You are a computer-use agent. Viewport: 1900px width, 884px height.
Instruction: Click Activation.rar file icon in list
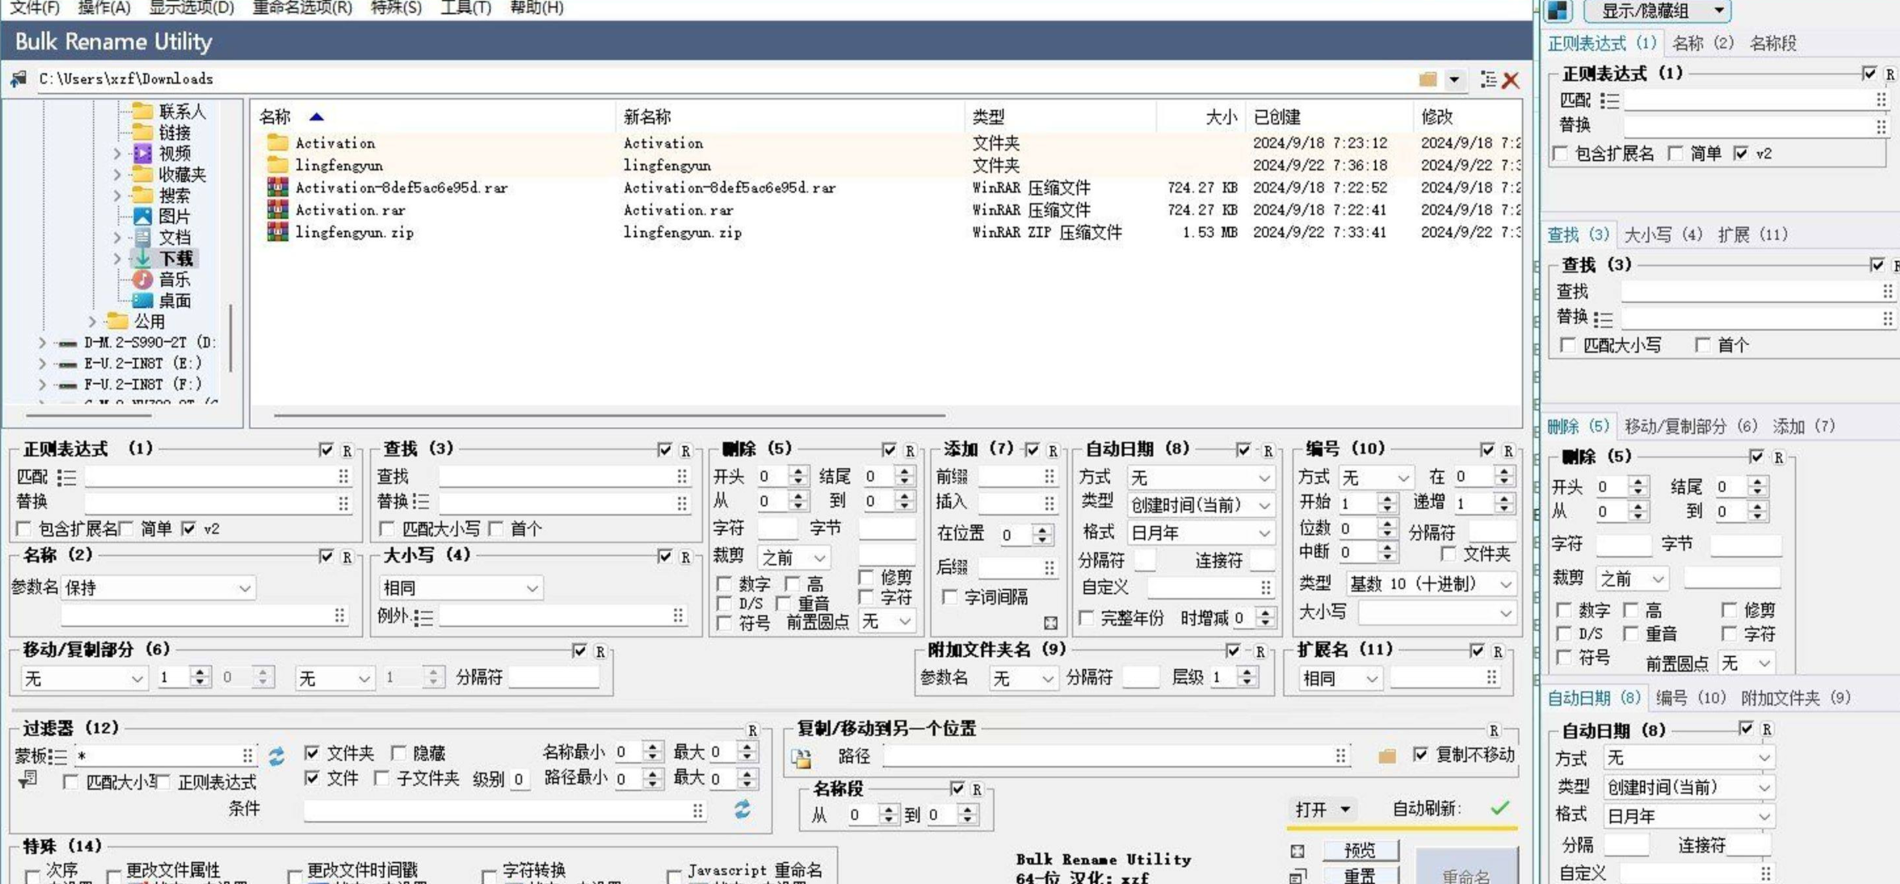pos(278,210)
